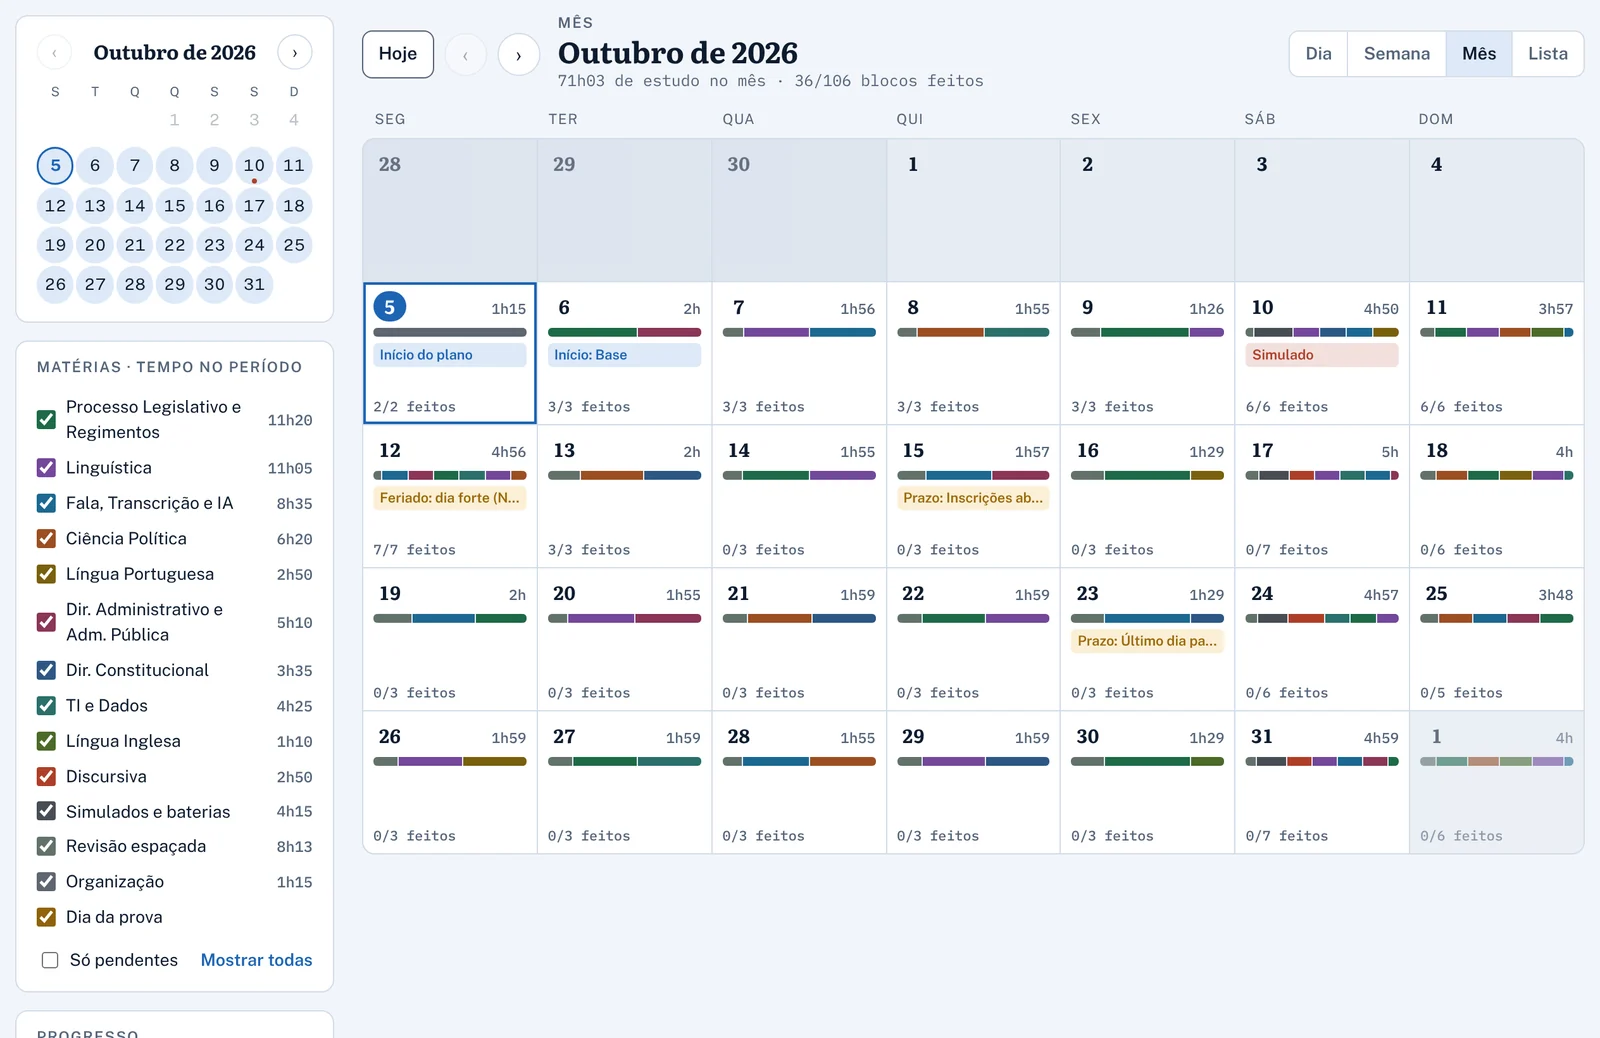The width and height of the screenshot is (1600, 1038).
Task: Click the "7/7 feitos" text on day 12
Action: tap(414, 550)
